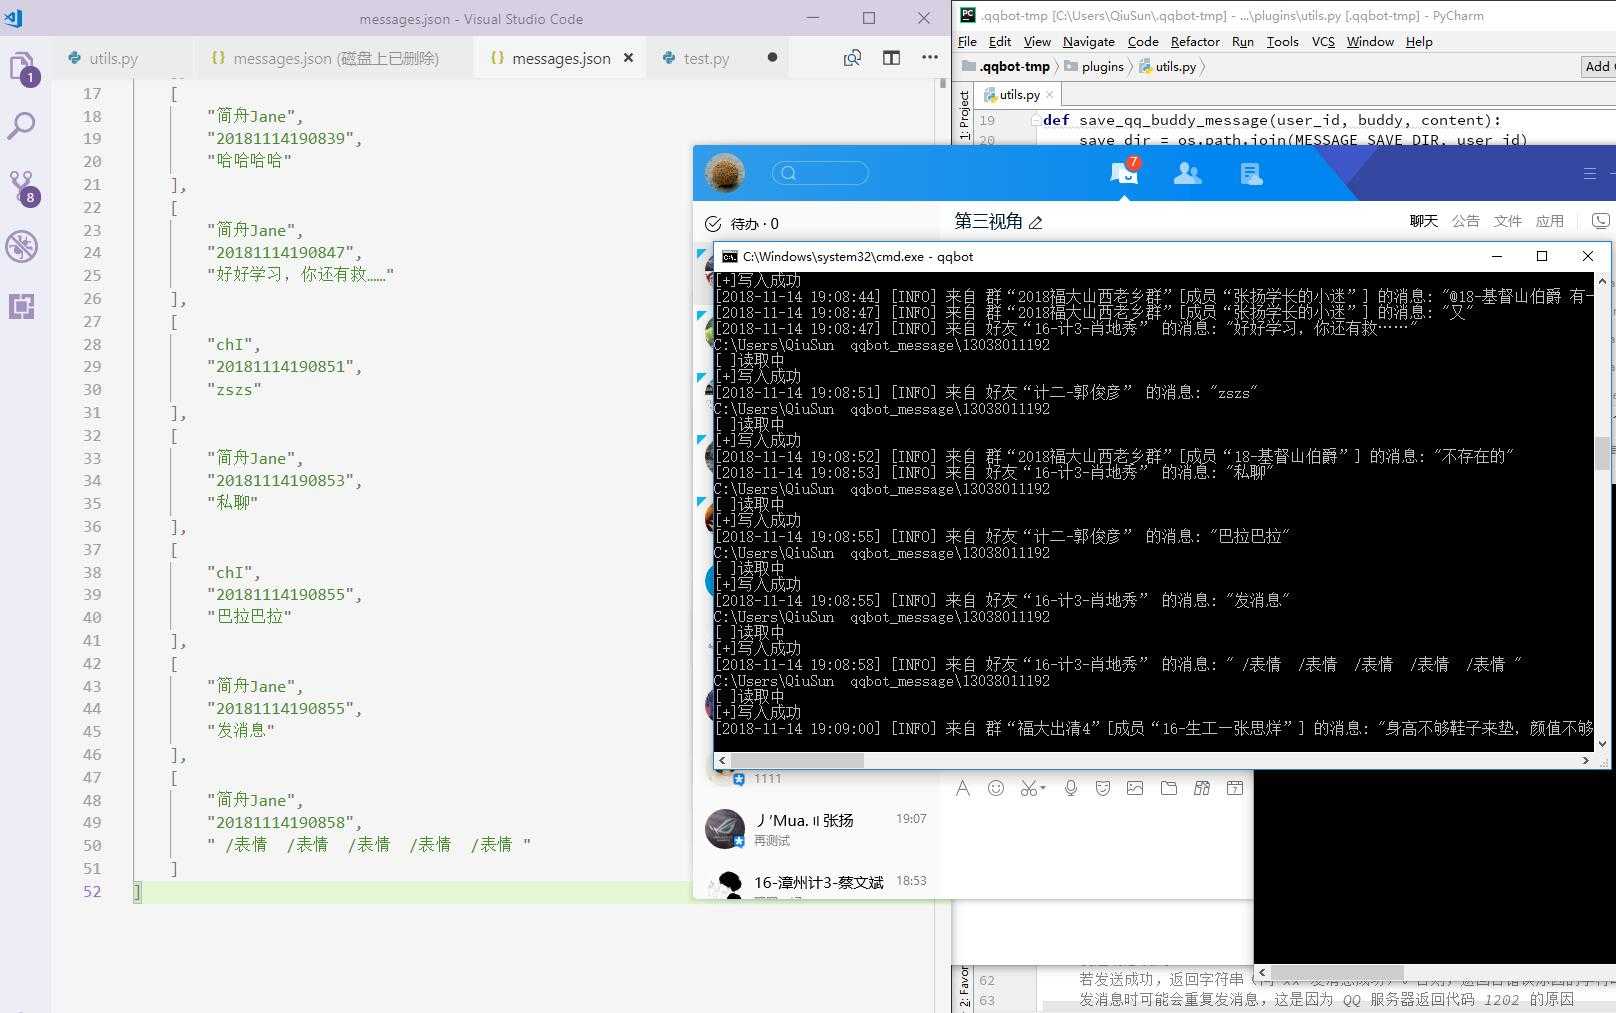The height and width of the screenshot is (1013, 1616).
Task: Edit the 第三视角 group name pencil icon
Action: coord(1036,223)
